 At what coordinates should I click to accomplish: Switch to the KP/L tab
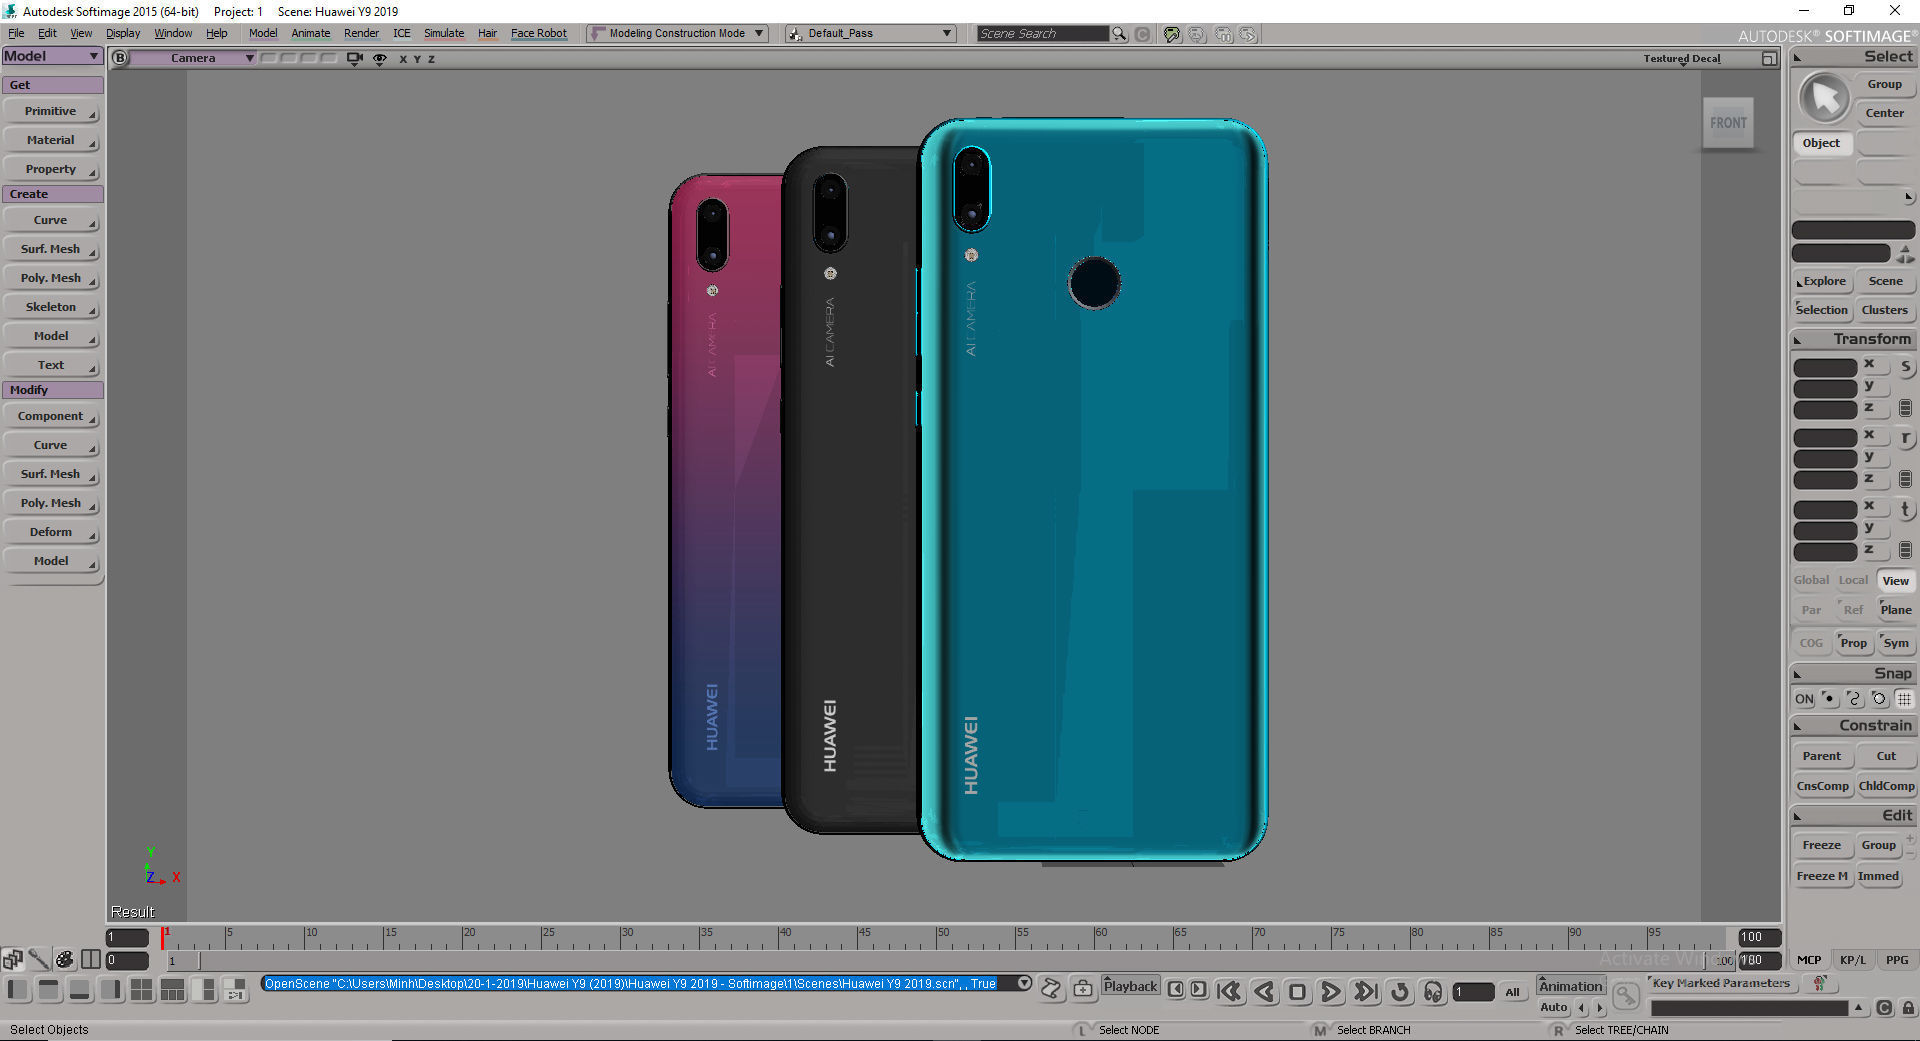tap(1853, 960)
